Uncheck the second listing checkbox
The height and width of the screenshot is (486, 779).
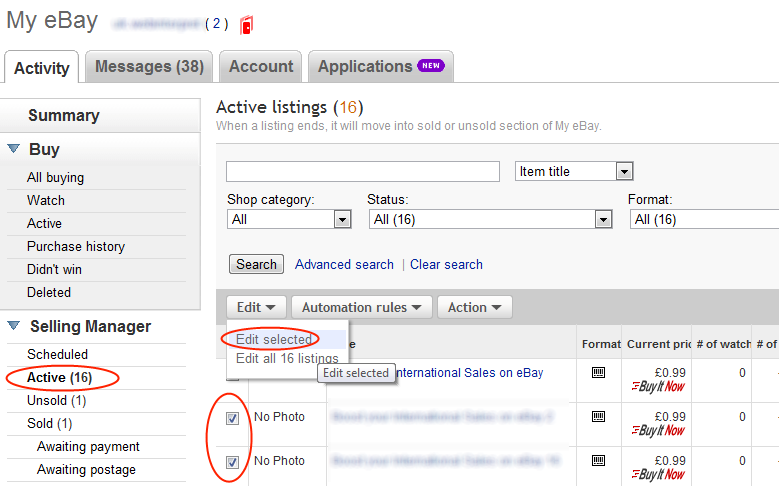[x=232, y=418]
